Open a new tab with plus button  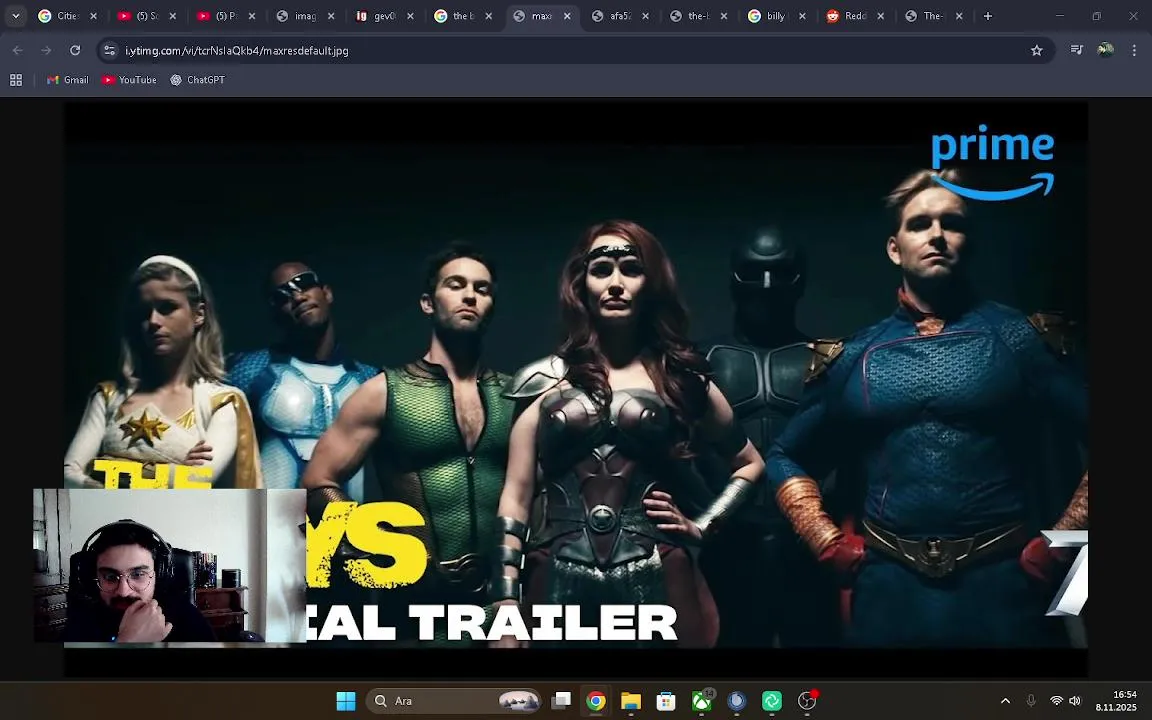(987, 16)
